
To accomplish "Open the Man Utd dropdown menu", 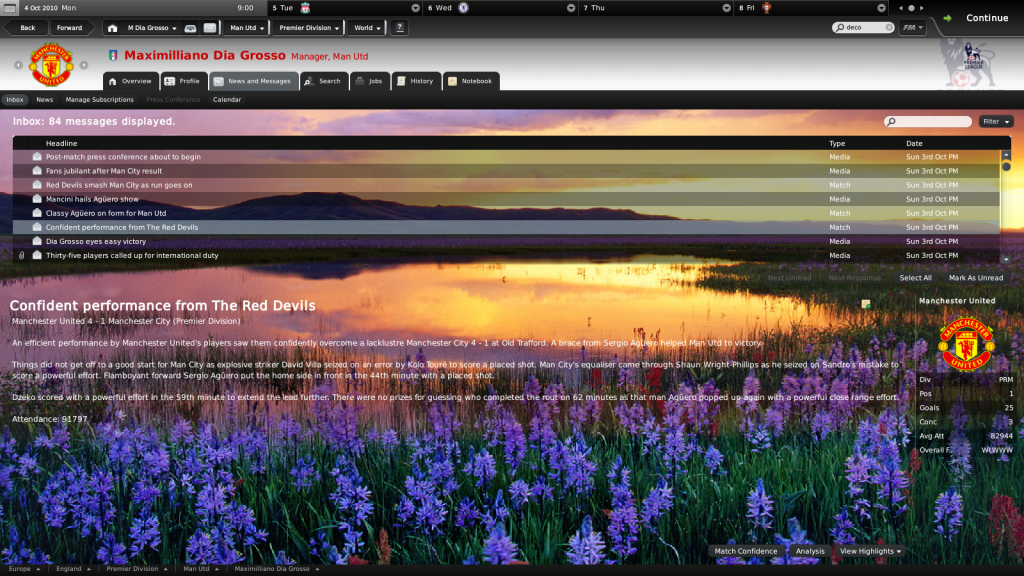I will click(x=247, y=28).
